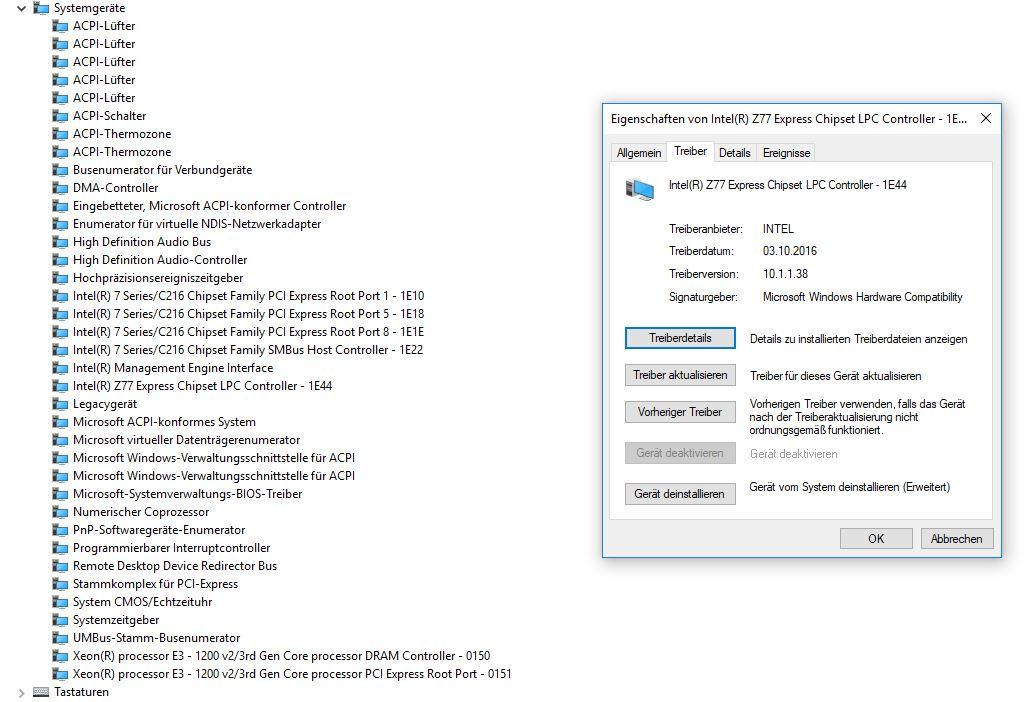Click the Remote Desktop Device Redirector Bus icon
Viewport: 1035px width, 702px height.
[x=60, y=566]
